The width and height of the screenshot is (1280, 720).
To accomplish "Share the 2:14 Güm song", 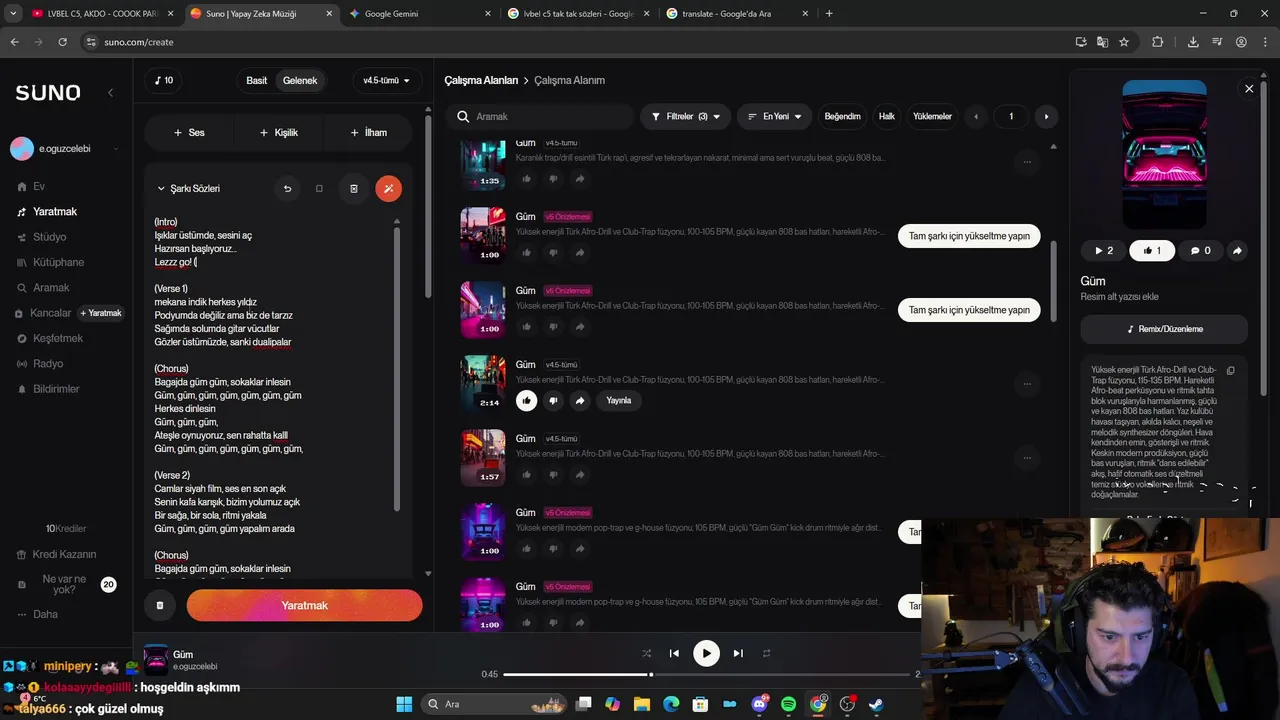I will (580, 400).
